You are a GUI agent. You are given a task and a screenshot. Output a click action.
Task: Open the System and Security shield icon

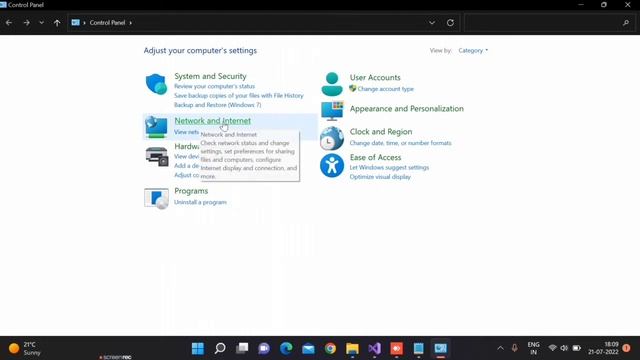click(156, 84)
